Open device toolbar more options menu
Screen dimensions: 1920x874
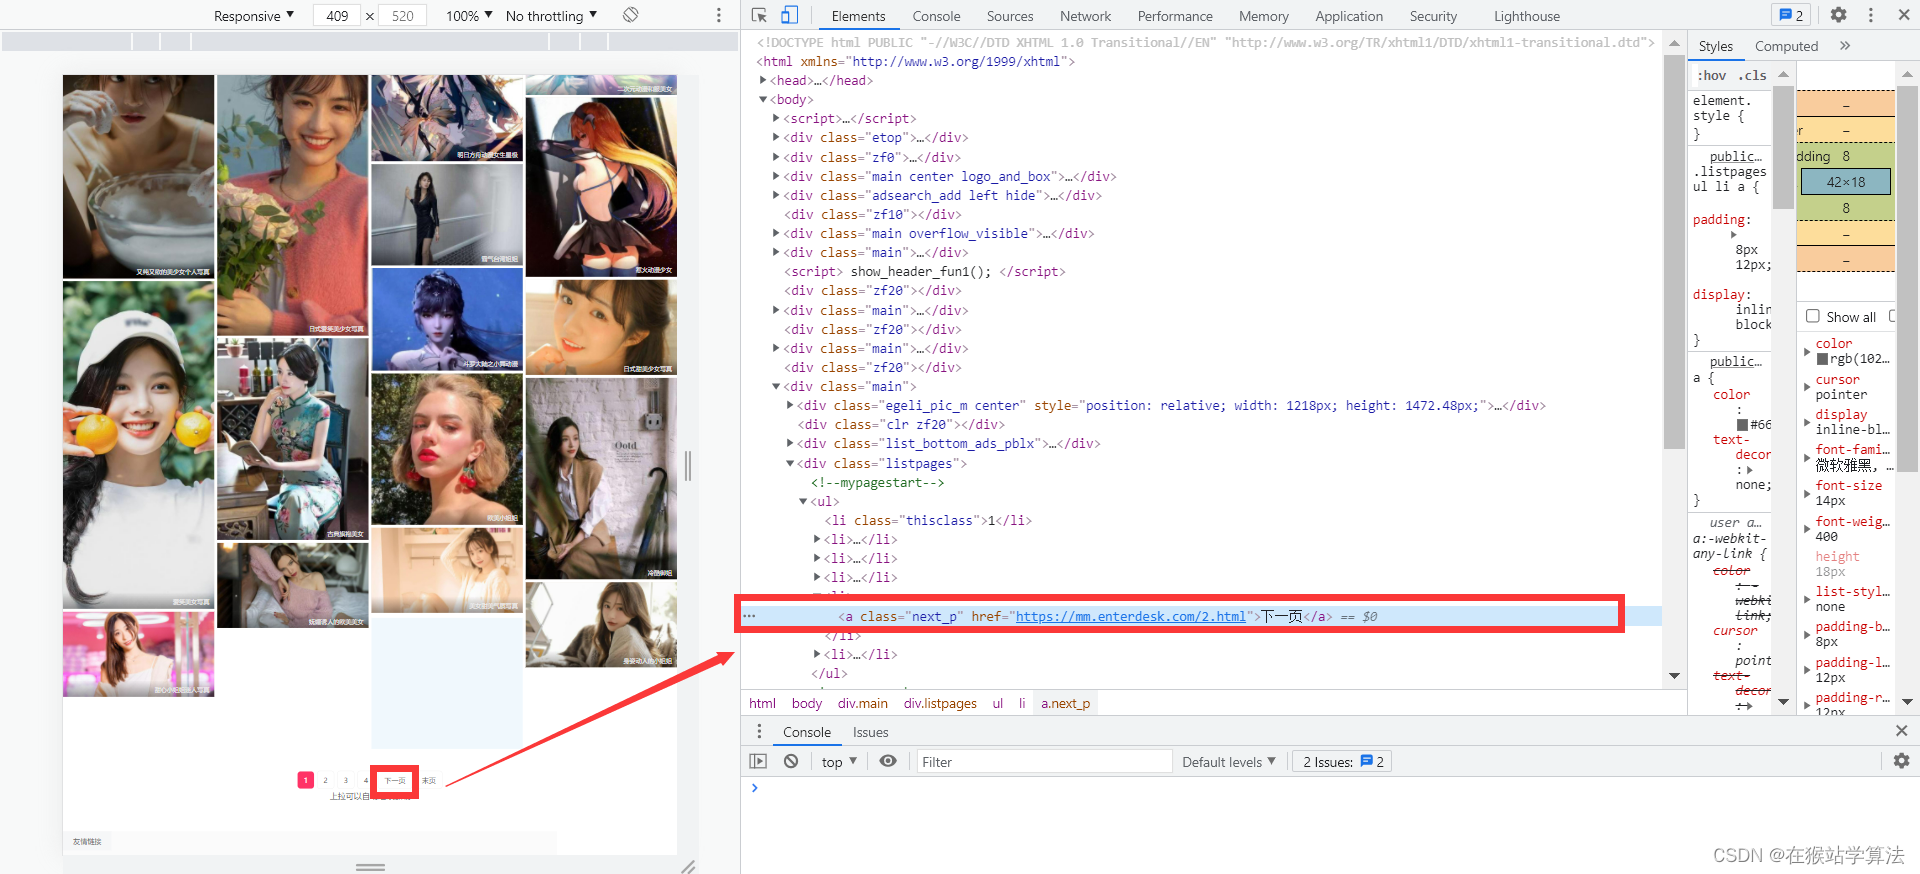(718, 15)
